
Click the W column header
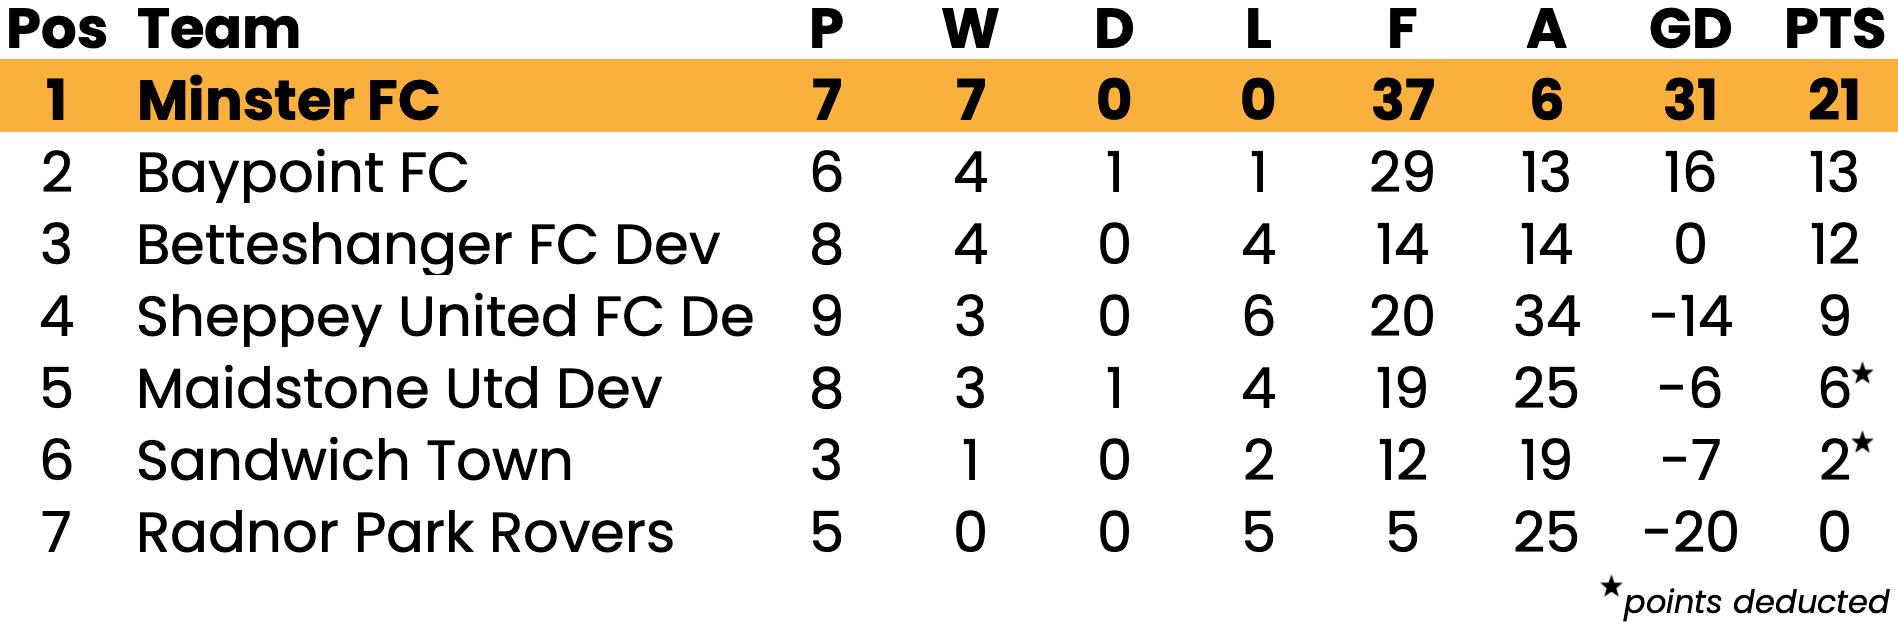970,29
